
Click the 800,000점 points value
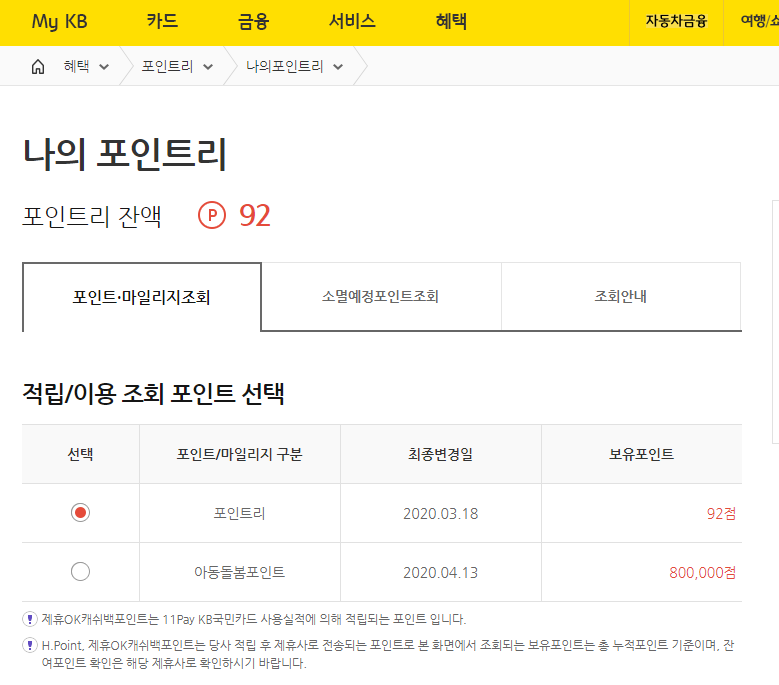pos(702,573)
